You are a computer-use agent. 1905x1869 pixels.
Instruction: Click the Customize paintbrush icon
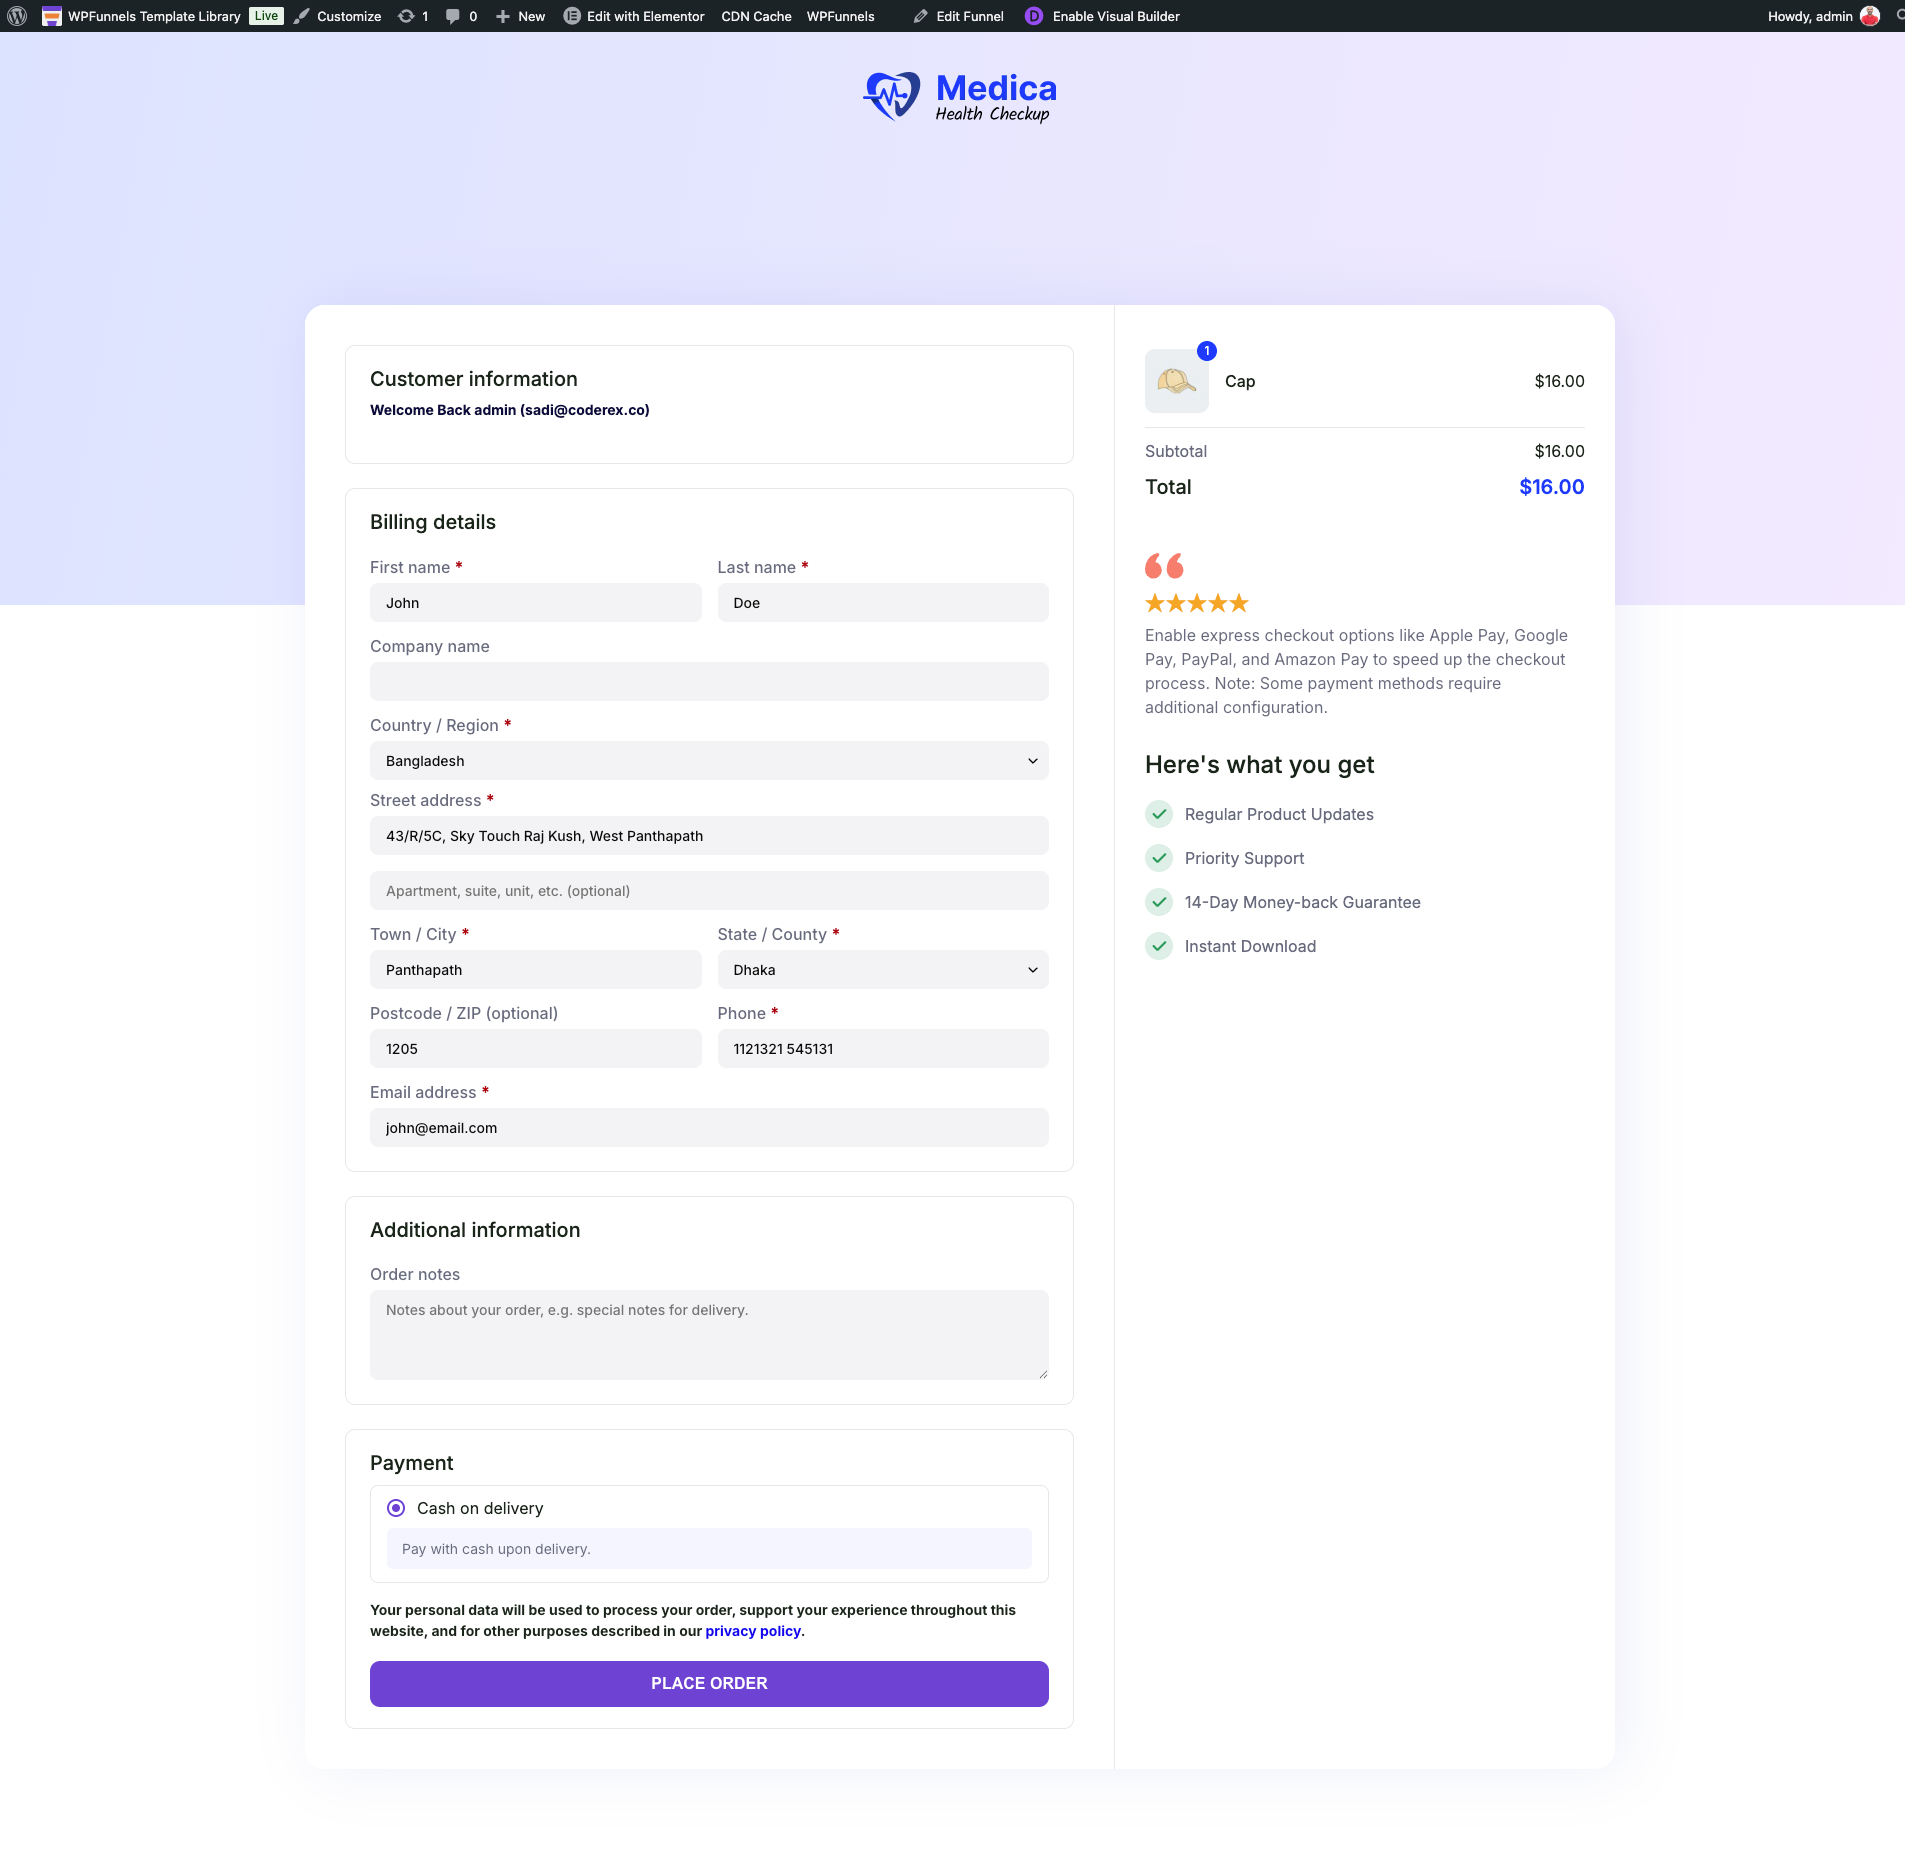[302, 16]
